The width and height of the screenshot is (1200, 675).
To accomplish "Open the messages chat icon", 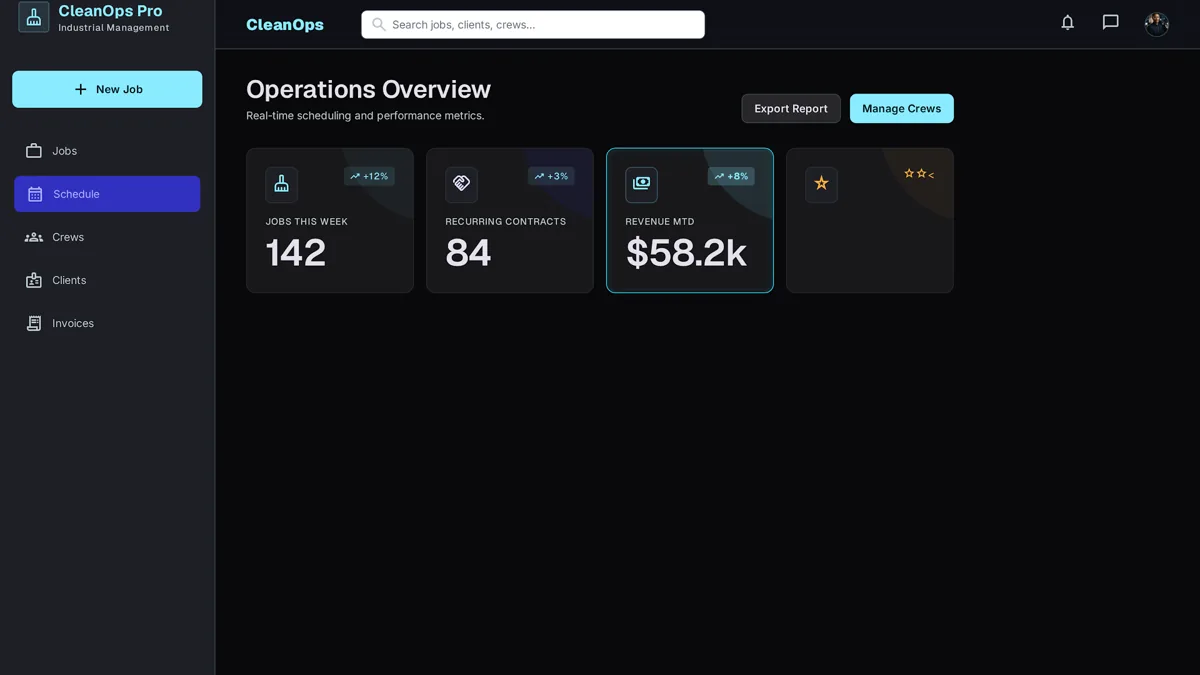I will point(1110,22).
